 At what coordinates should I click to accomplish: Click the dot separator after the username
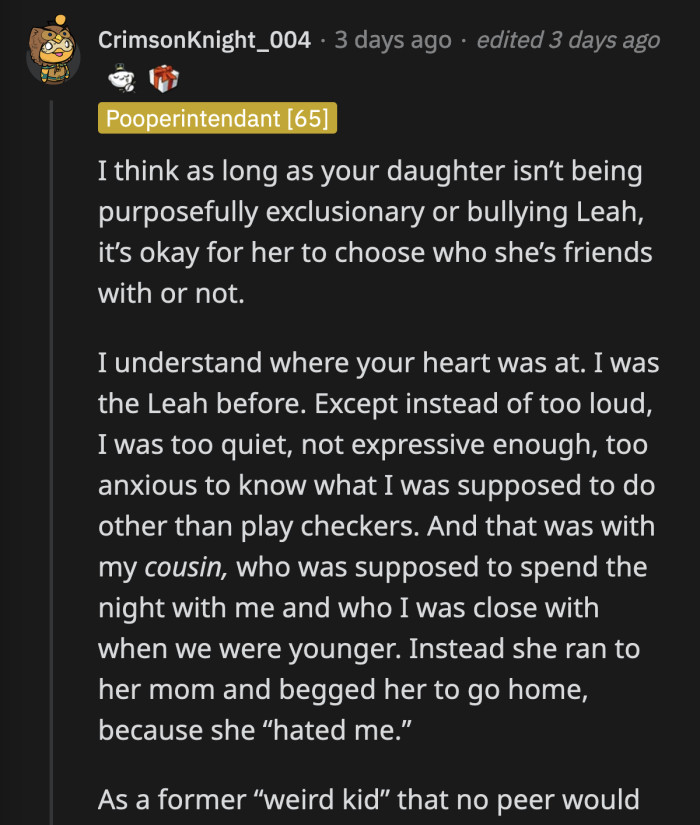point(322,41)
